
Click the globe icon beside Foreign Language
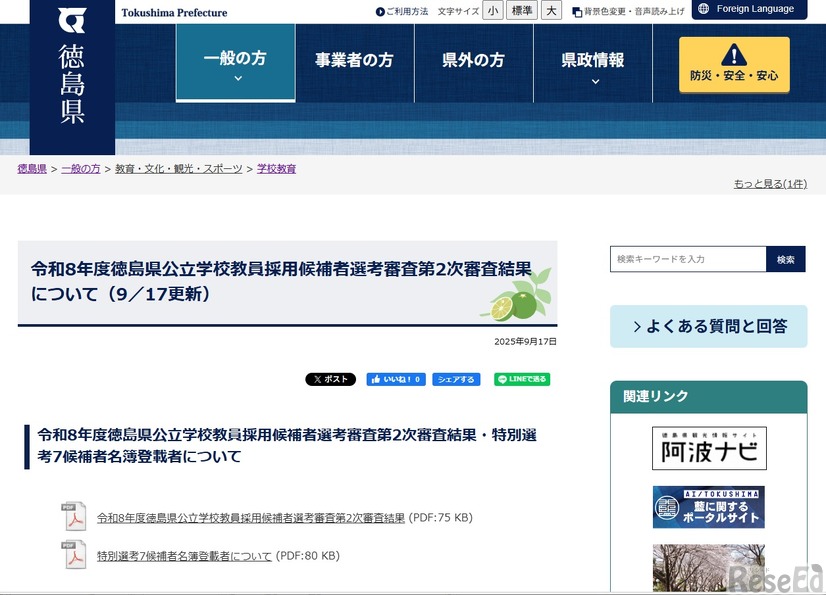coord(703,8)
